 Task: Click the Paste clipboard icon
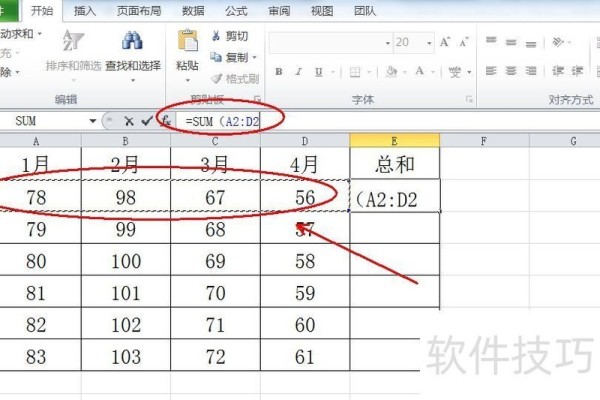[x=188, y=41]
